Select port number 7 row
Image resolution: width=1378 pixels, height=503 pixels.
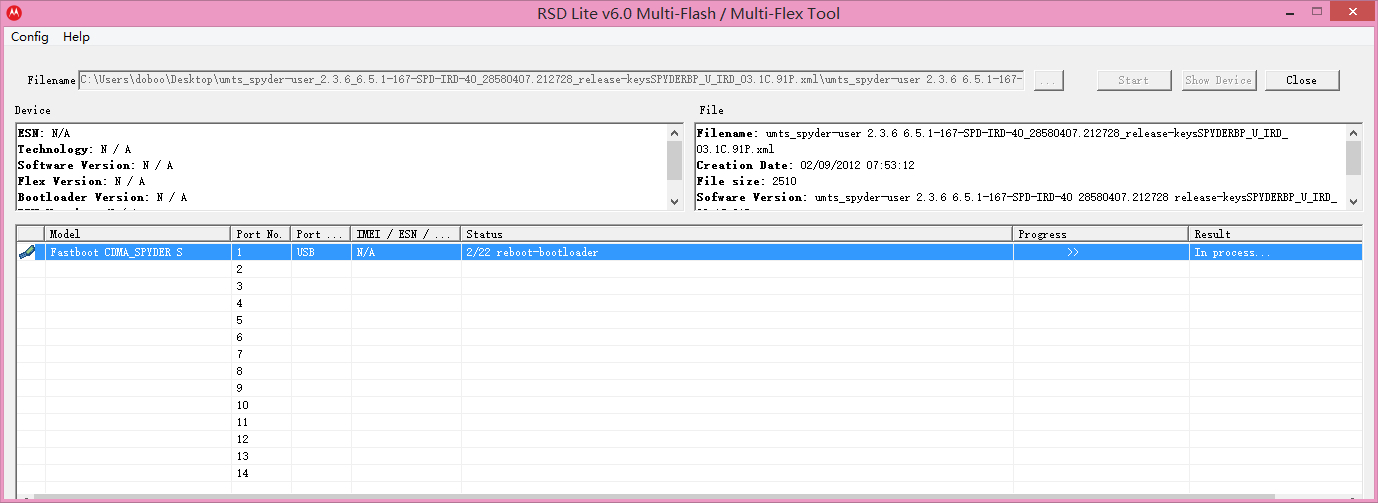coord(690,354)
